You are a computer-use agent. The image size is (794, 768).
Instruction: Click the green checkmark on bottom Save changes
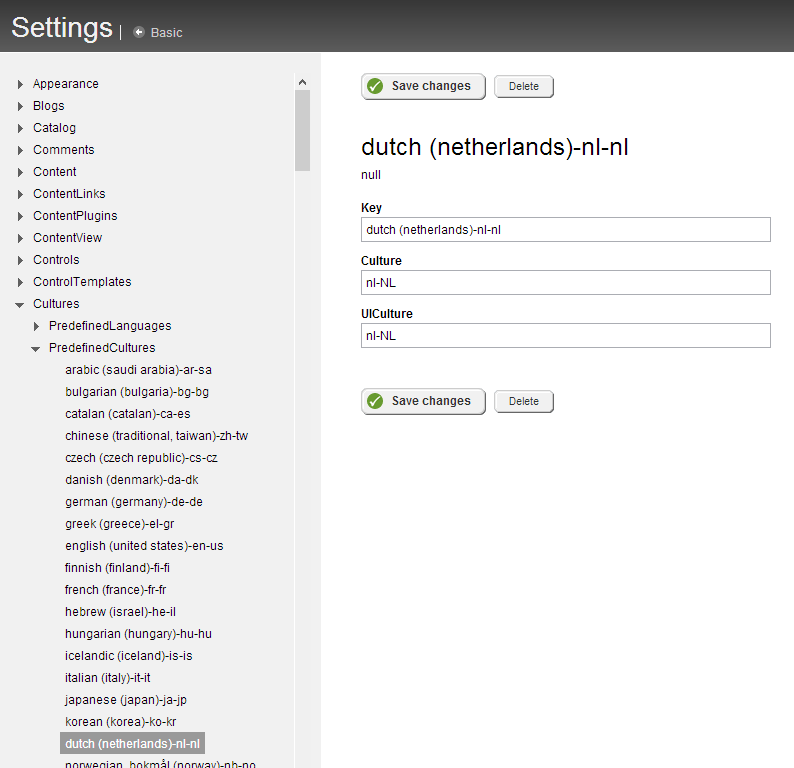point(375,401)
